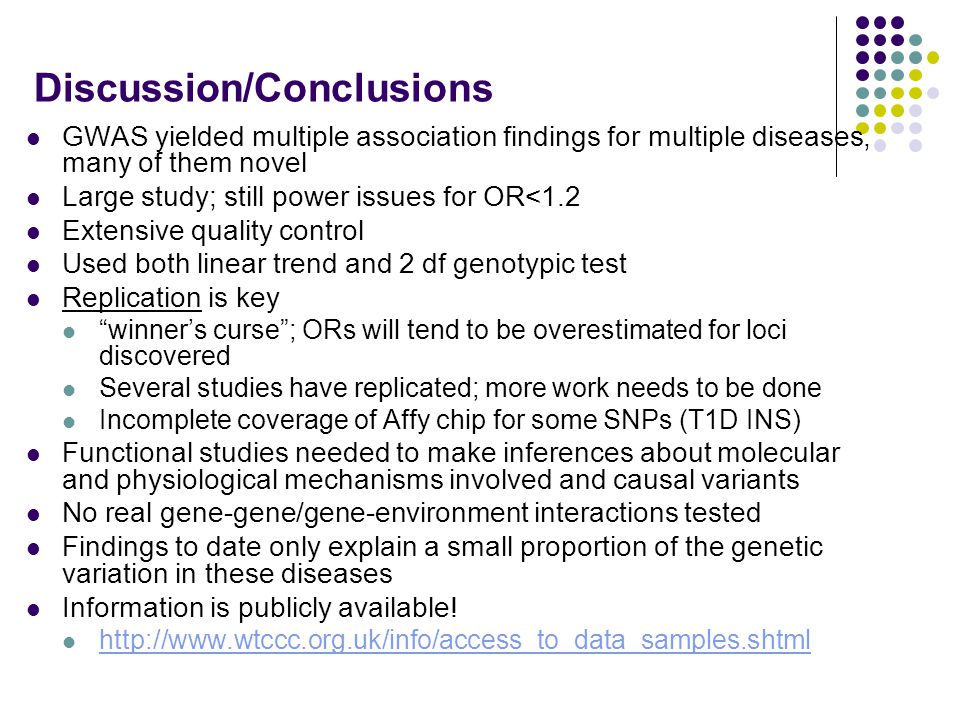Click the linear trend and 2 df genotypic test line
Image resolution: width=960 pixels, height=720 pixels.
pos(344,264)
